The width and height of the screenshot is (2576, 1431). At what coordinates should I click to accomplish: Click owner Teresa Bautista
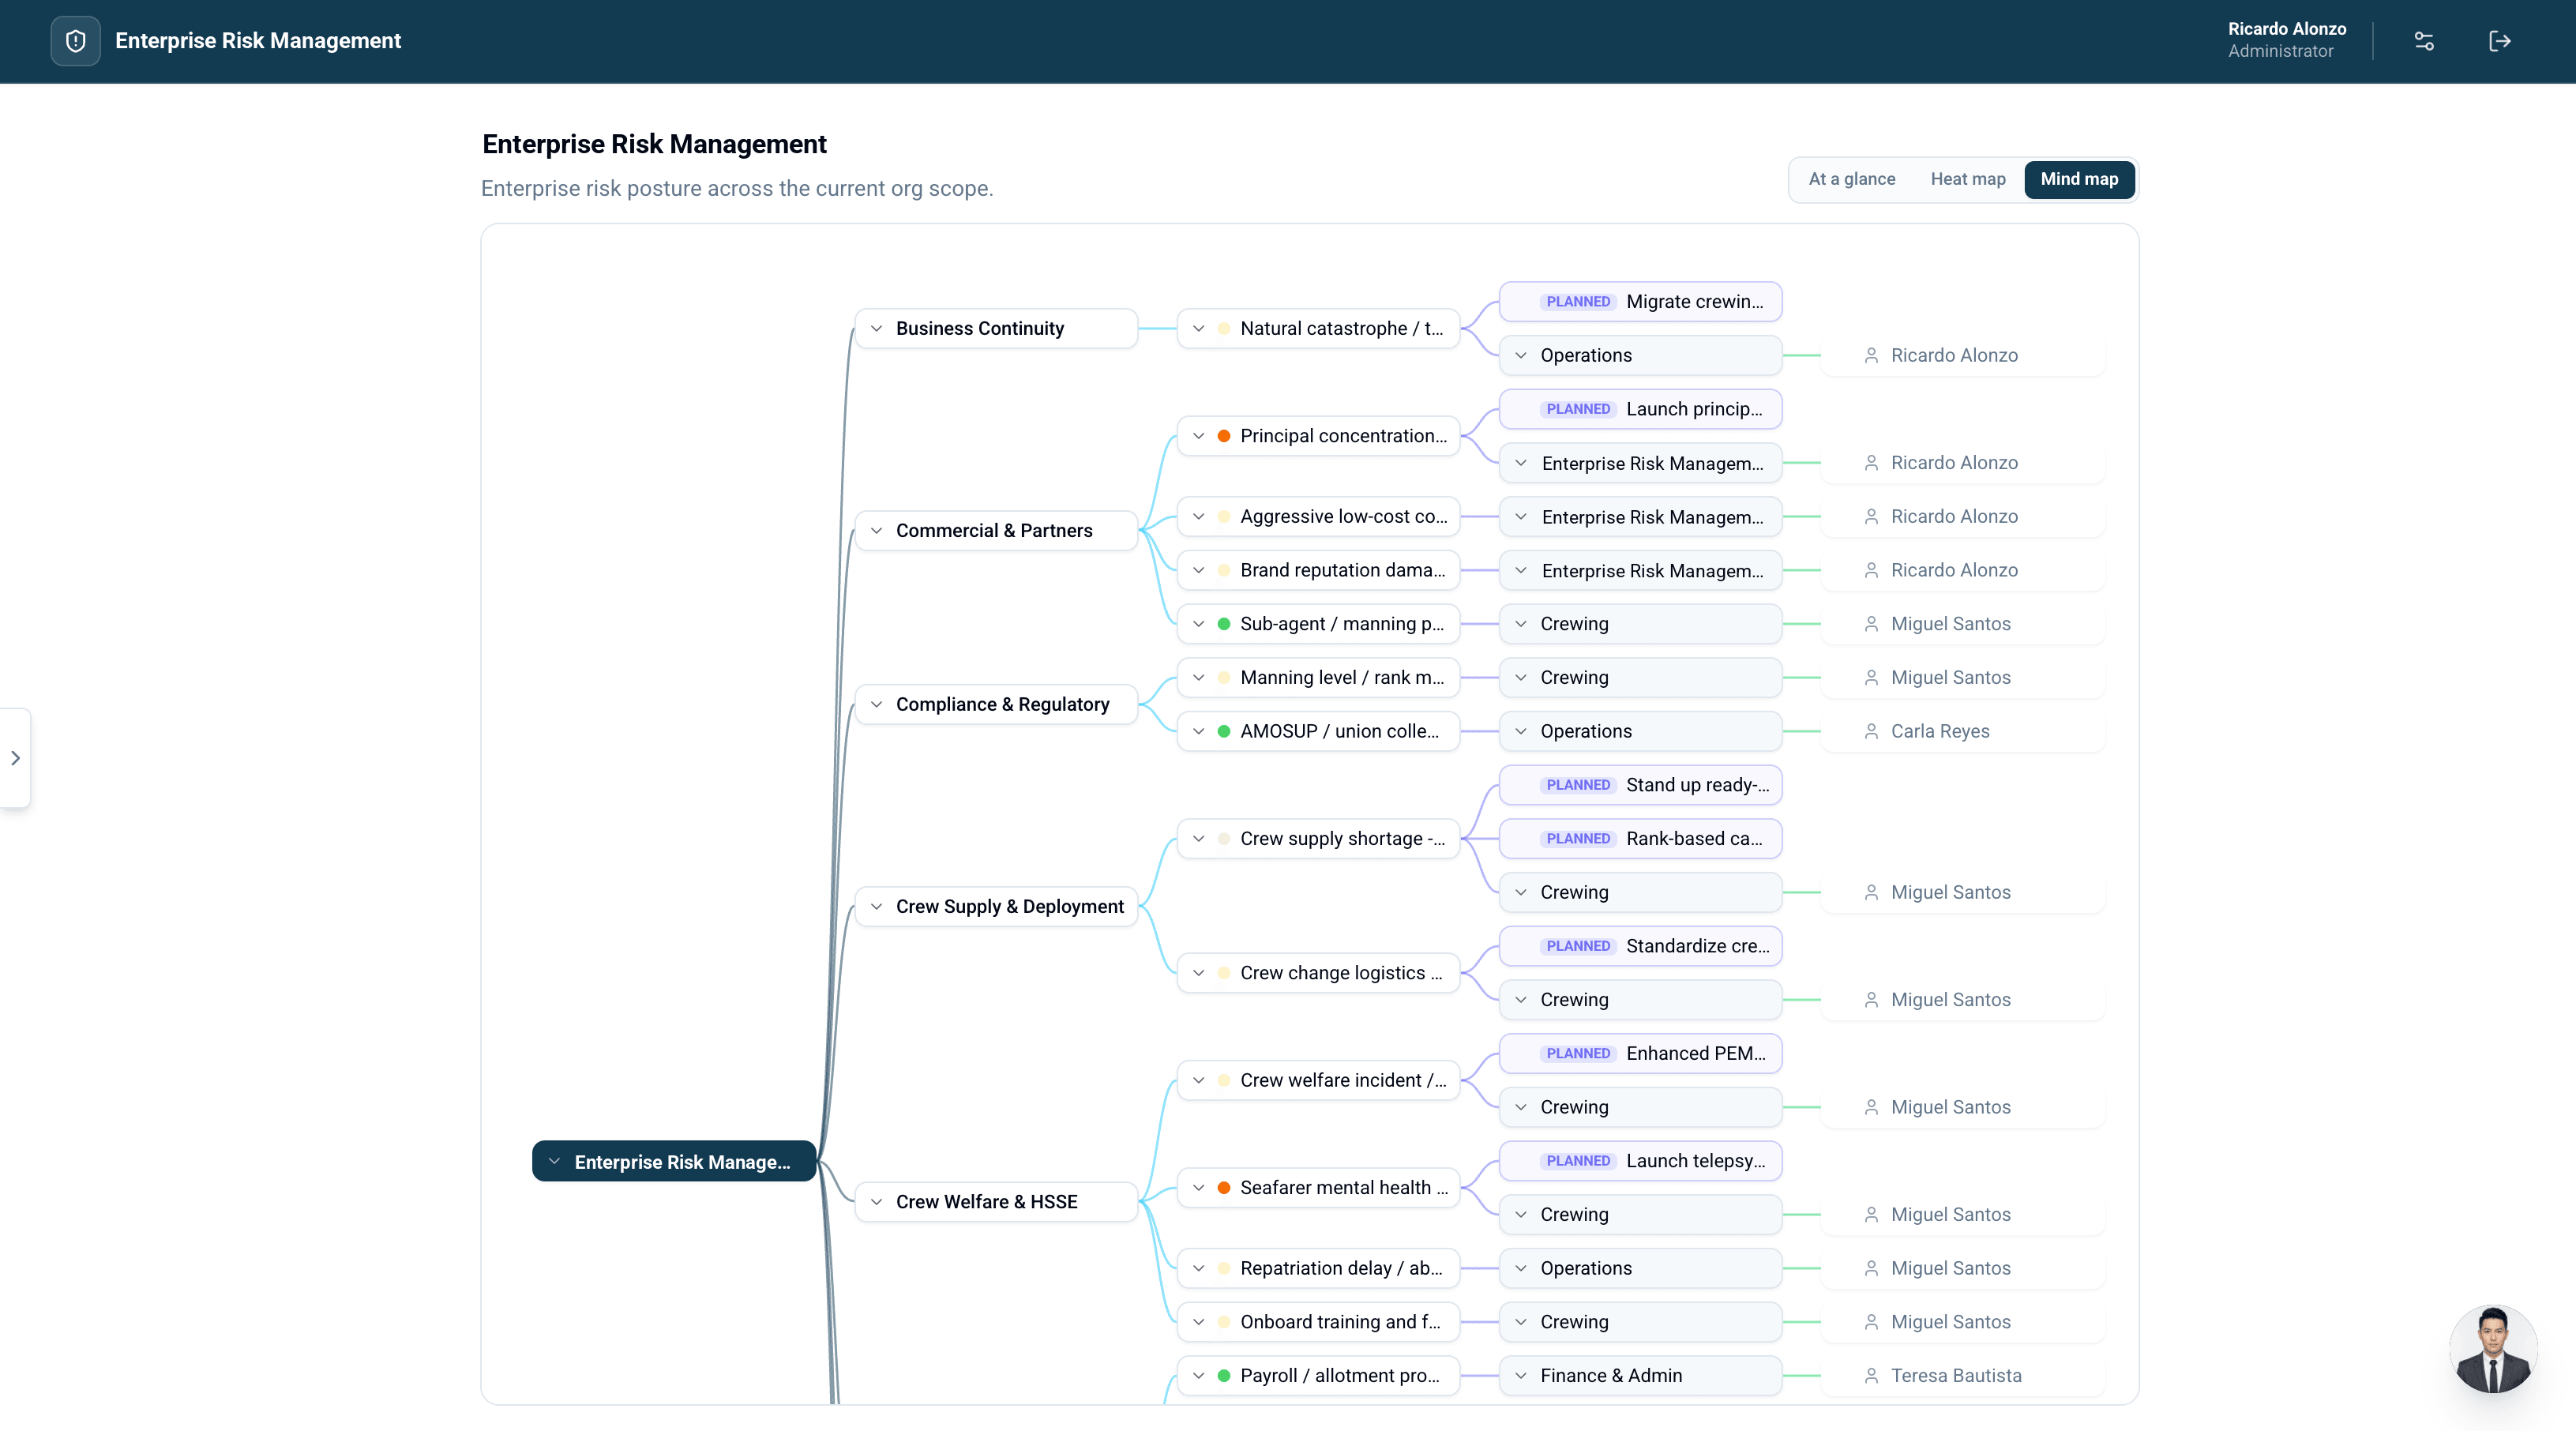tap(1963, 1375)
